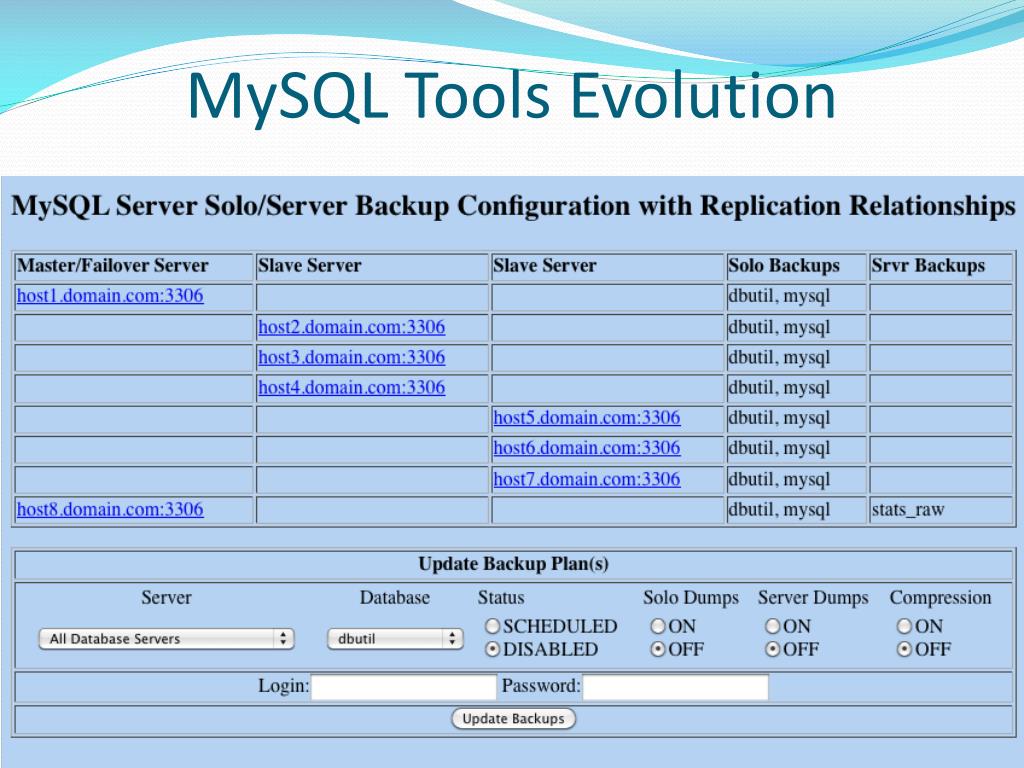
Task: Open the host1.domain.com:3306 link
Action: 110,296
